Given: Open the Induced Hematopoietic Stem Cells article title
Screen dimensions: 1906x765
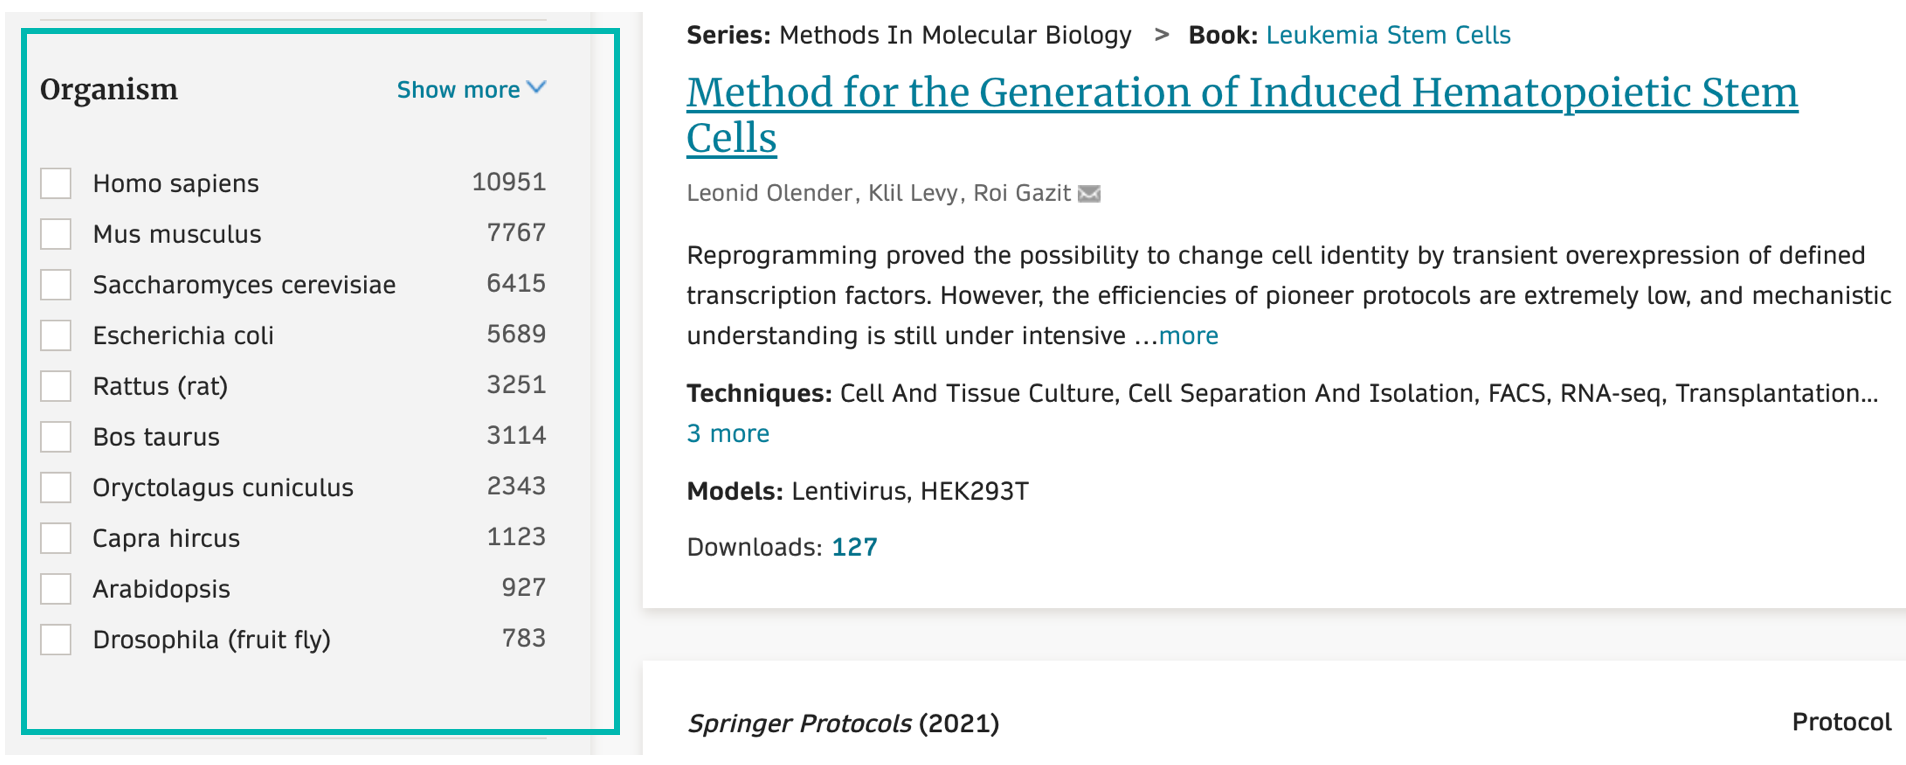Looking at the screenshot, I should pos(1241,93).
